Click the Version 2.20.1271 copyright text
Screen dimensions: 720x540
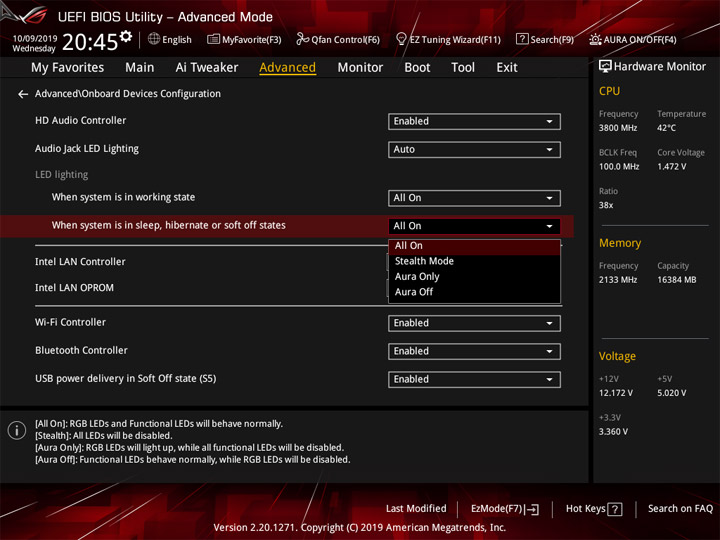tap(360, 528)
